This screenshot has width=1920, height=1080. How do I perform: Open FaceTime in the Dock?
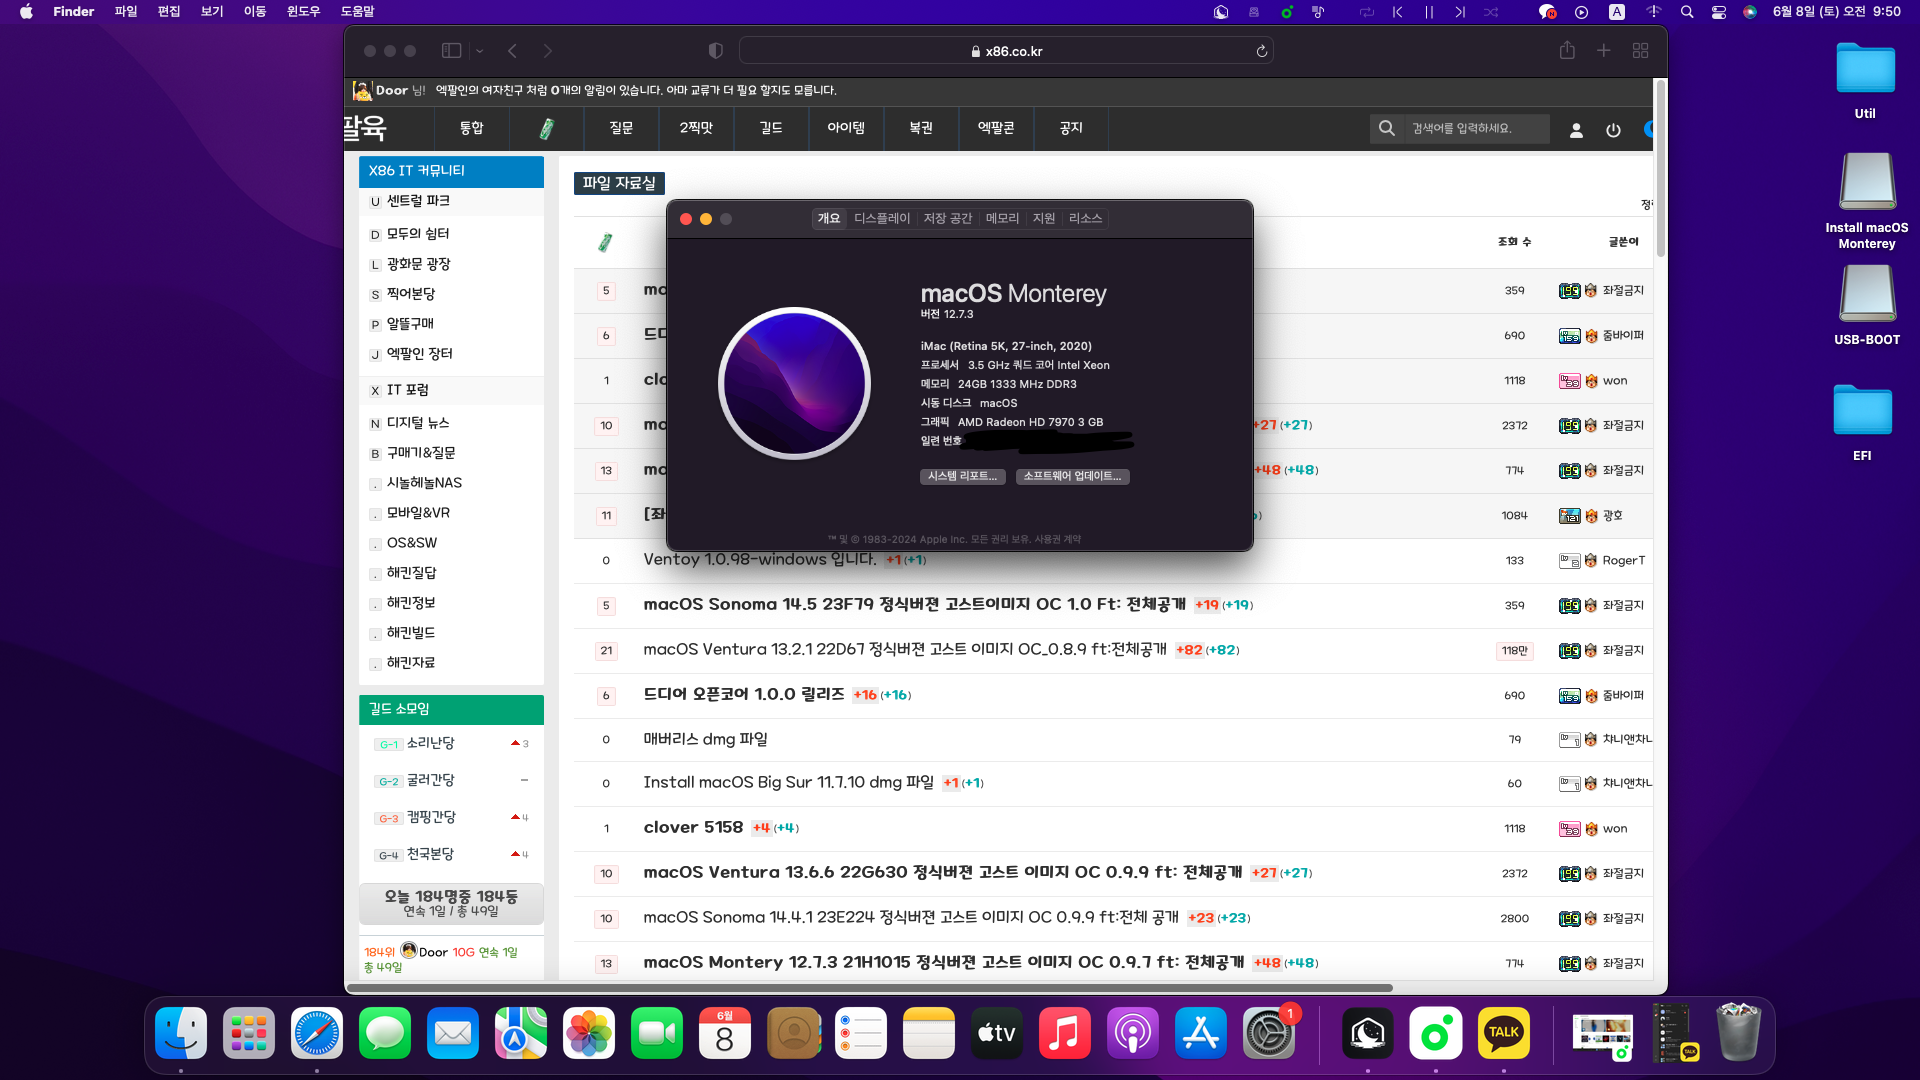[x=657, y=1034]
